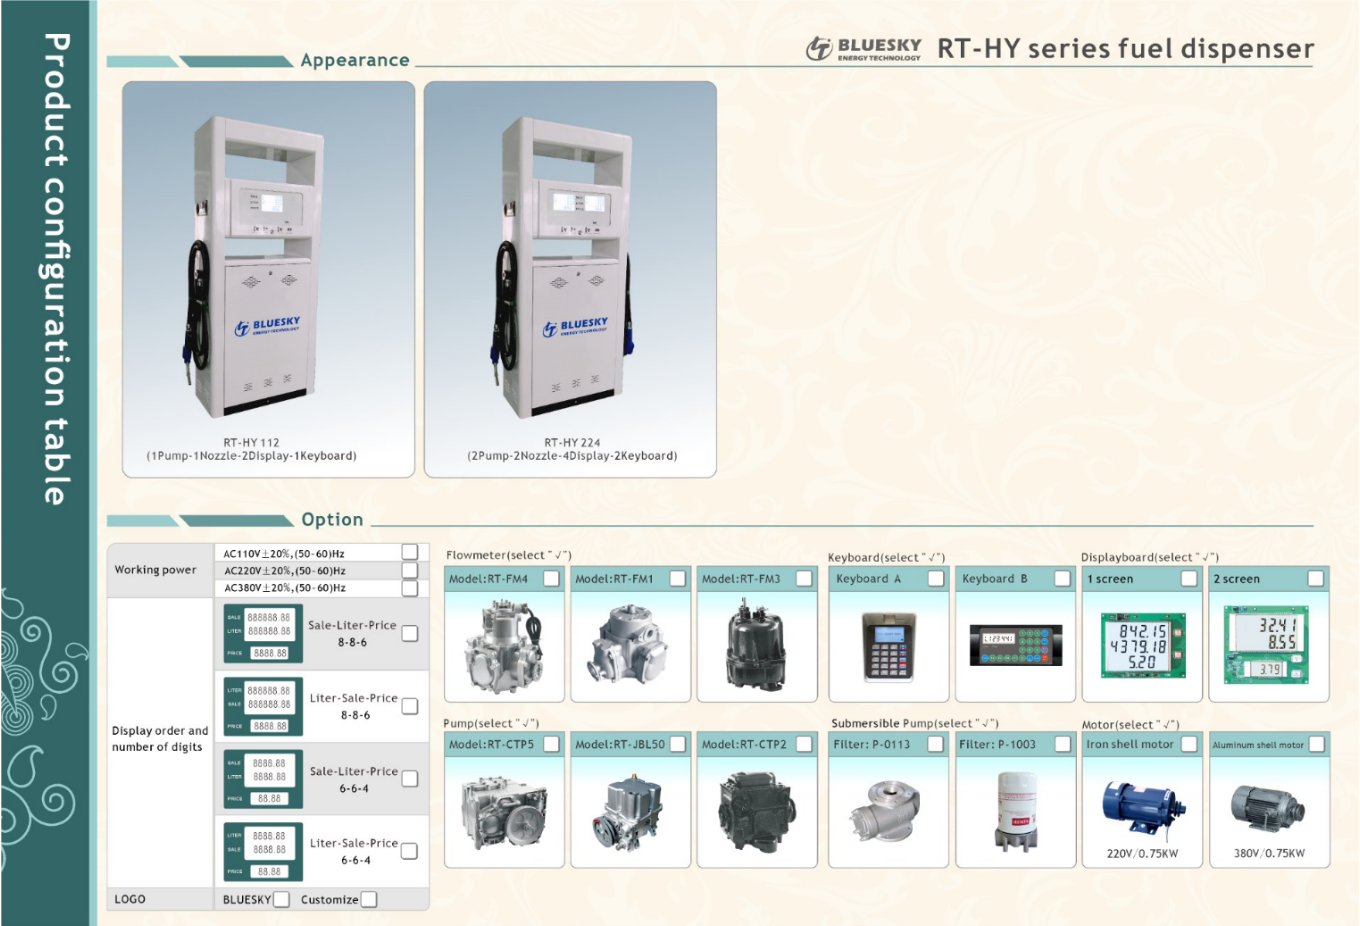Click 'Product configuration table' vertical sidebar title

[55, 269]
